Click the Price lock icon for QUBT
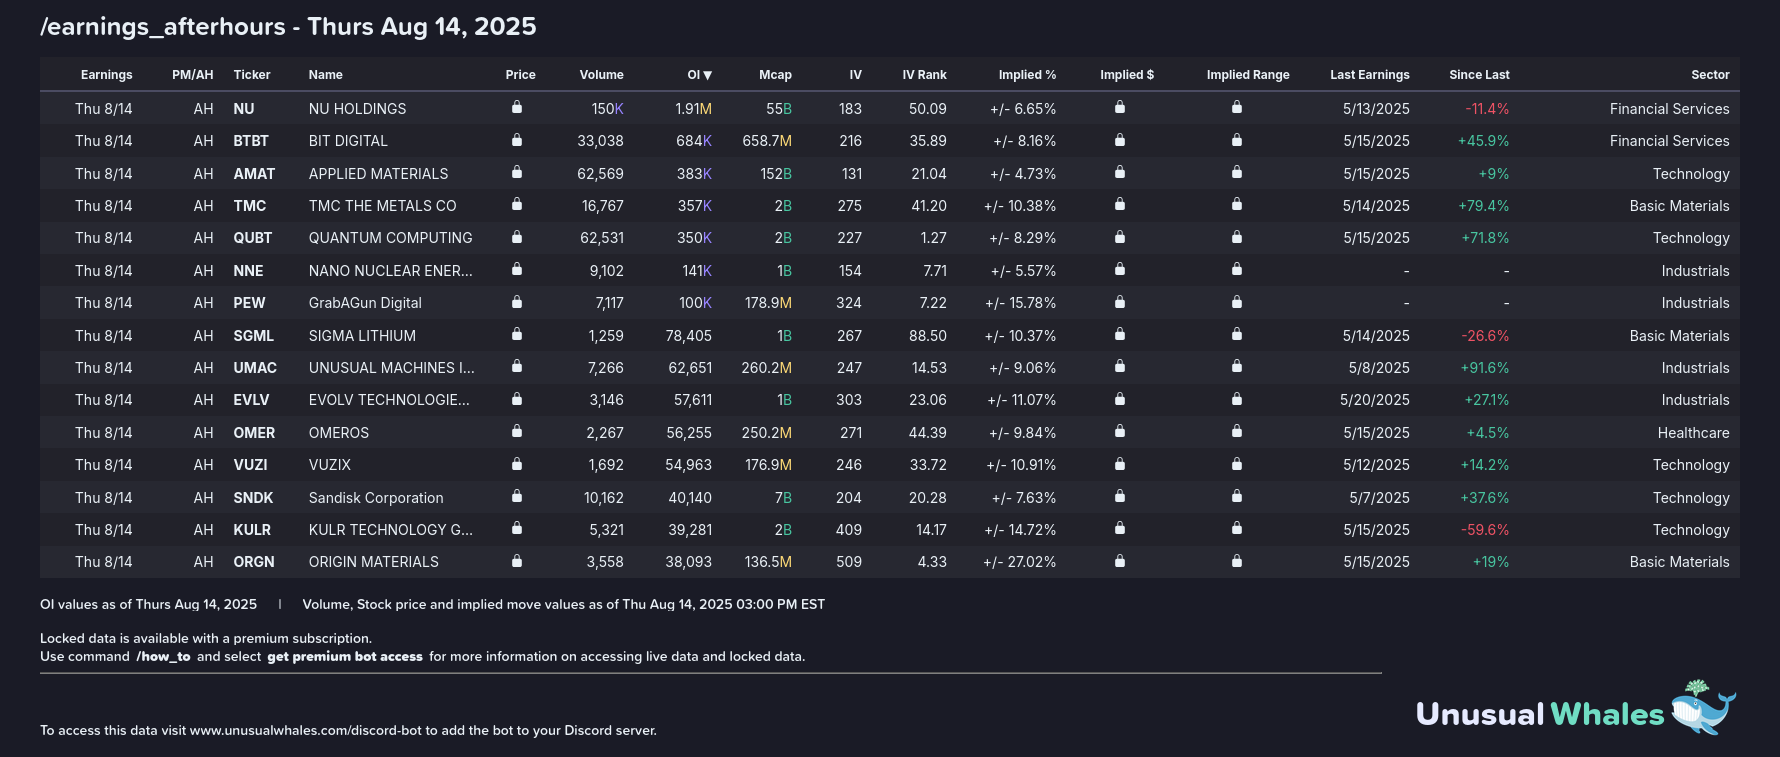 (517, 237)
